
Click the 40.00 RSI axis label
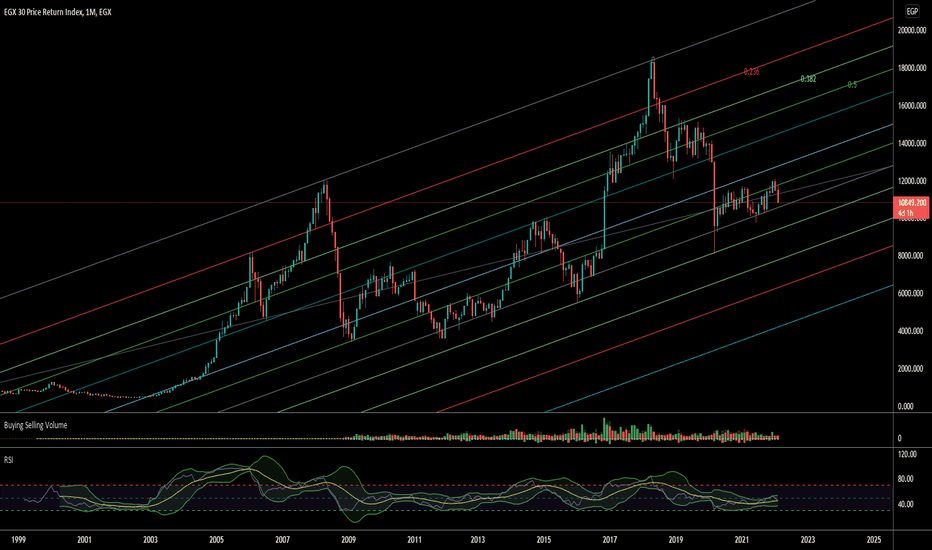[x=906, y=504]
